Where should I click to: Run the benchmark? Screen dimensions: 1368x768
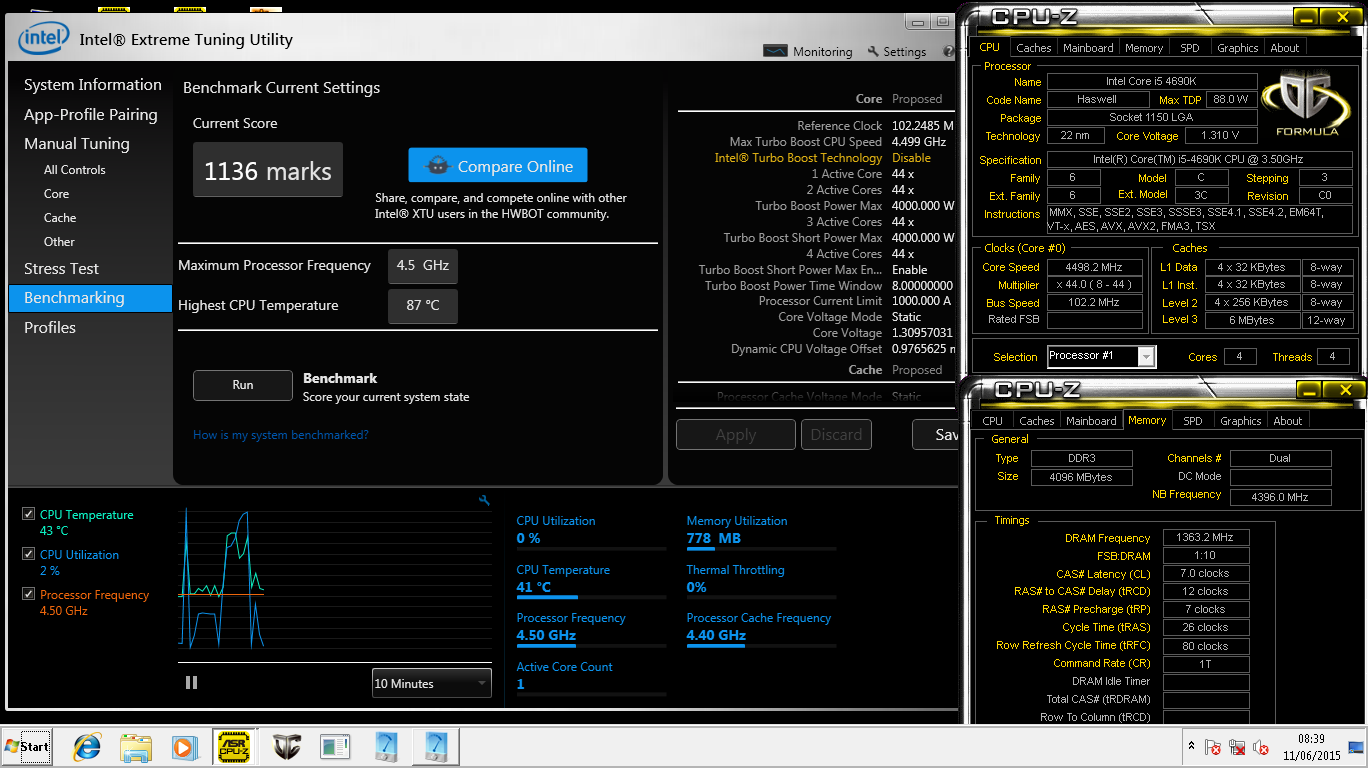point(243,385)
